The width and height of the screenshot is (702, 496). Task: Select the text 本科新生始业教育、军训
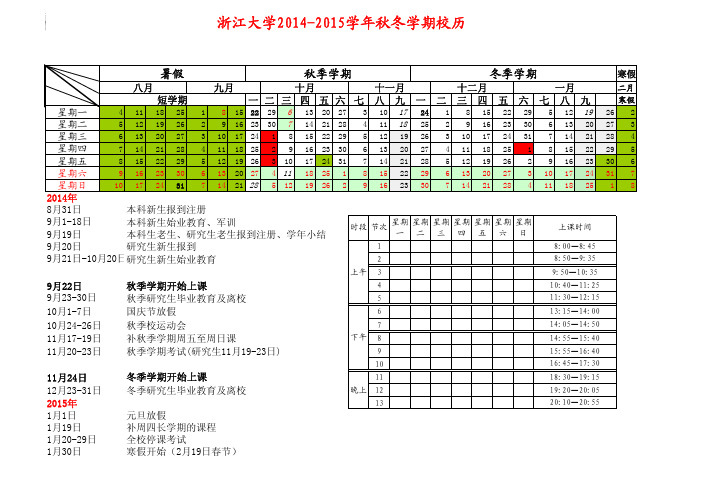pos(181,222)
